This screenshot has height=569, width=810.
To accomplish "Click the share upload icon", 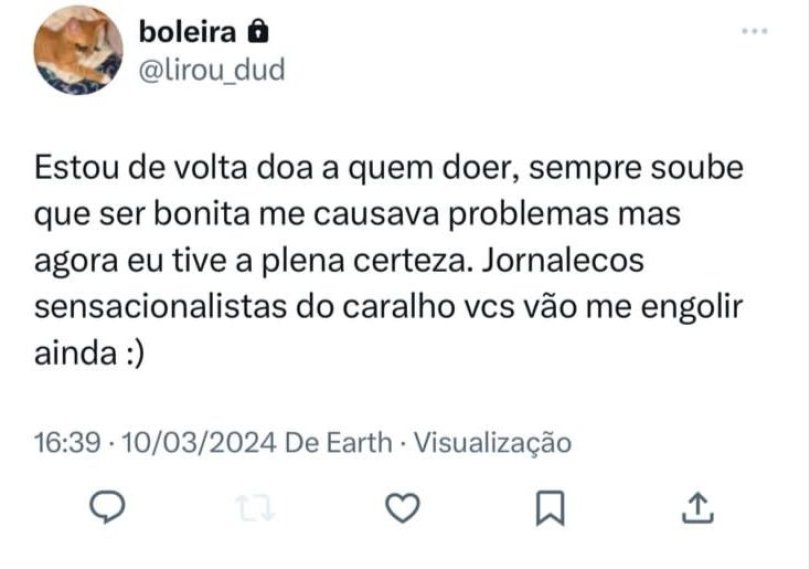I will [x=696, y=508].
